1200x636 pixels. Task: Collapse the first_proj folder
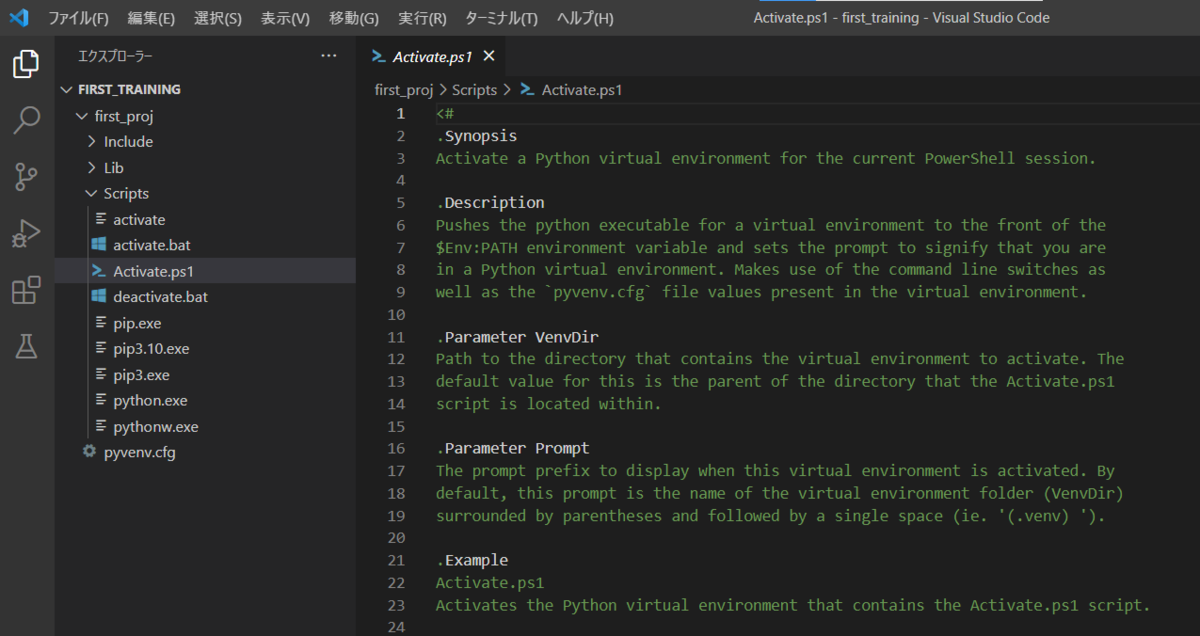point(123,116)
